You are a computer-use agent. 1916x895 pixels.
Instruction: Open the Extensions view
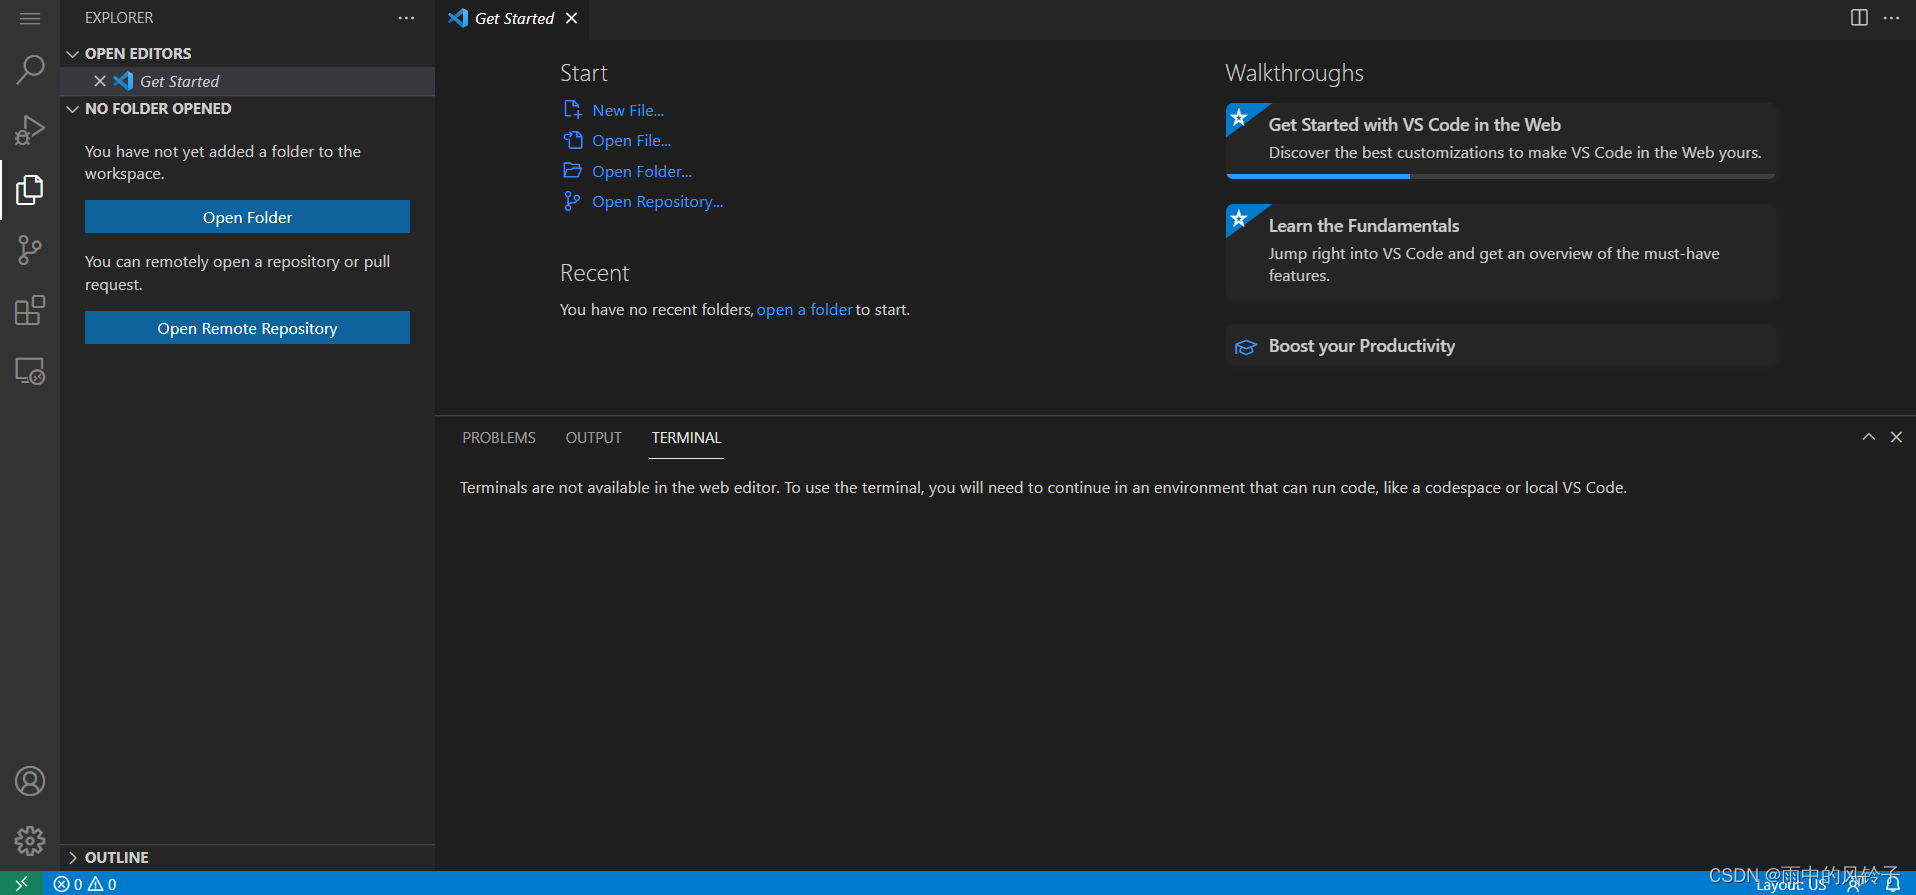click(x=30, y=310)
